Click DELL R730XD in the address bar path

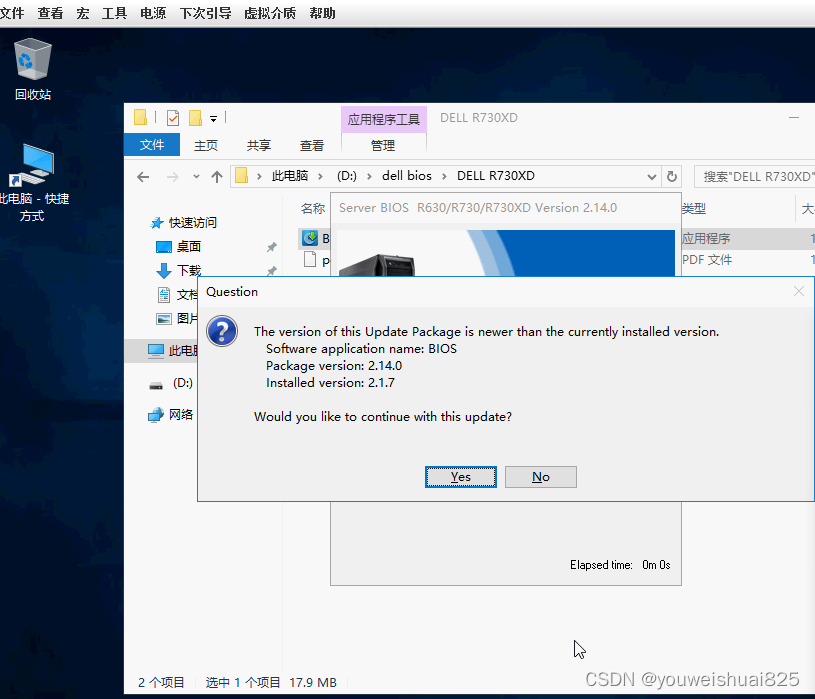tap(496, 176)
